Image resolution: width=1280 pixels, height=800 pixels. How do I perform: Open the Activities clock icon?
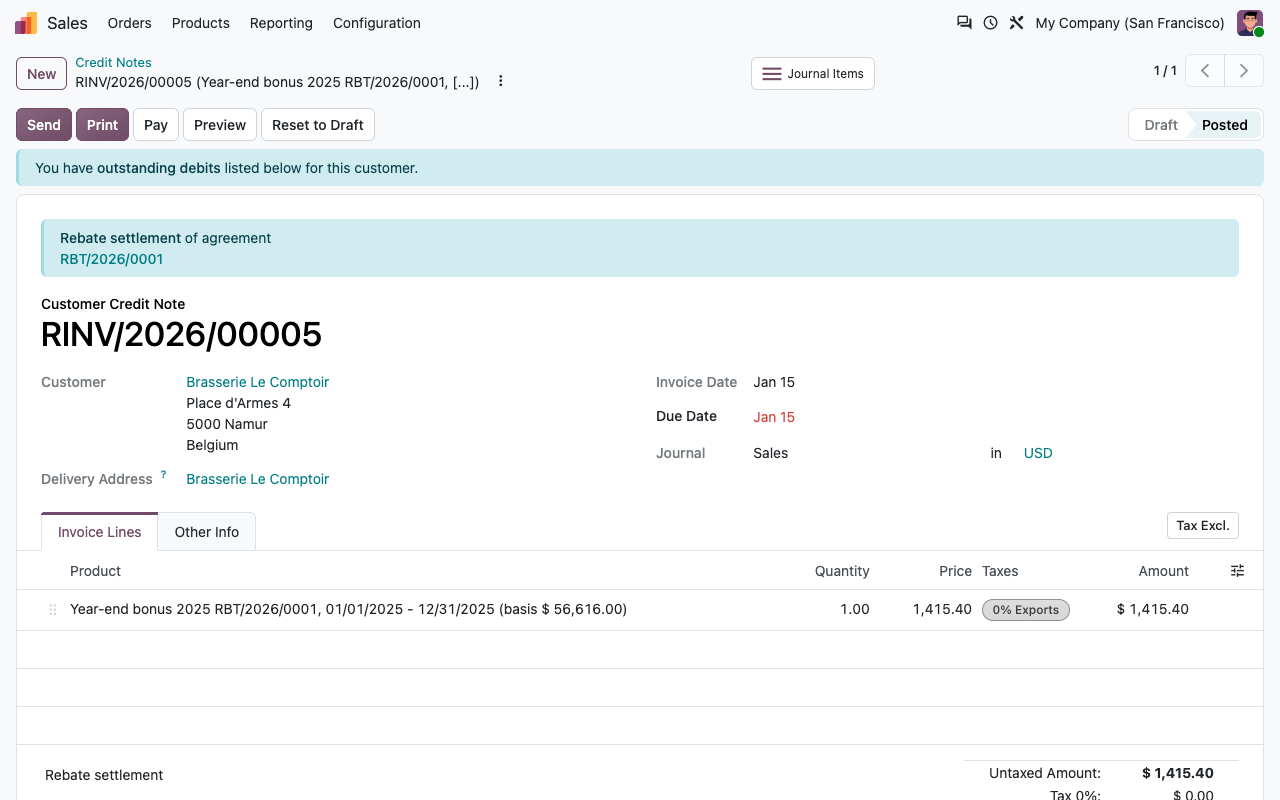(990, 23)
